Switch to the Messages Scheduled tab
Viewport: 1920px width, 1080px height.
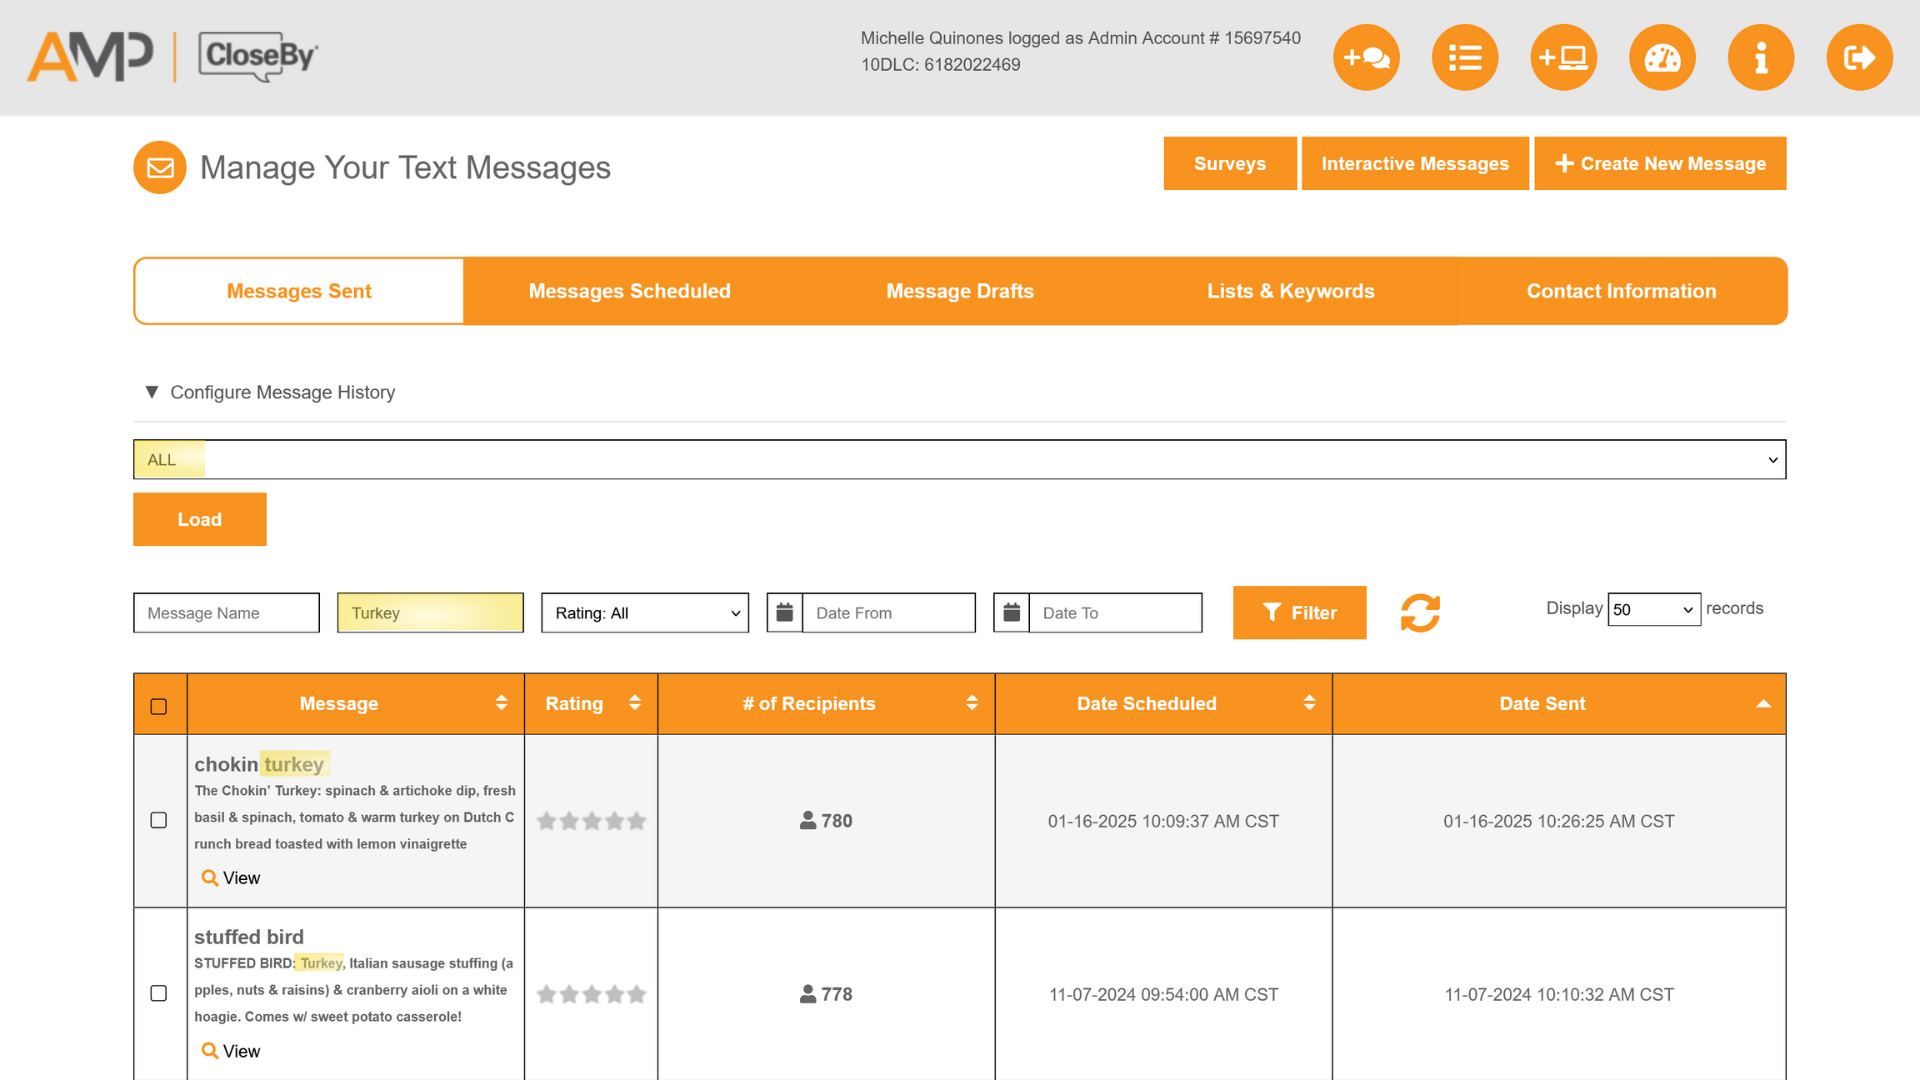pyautogui.click(x=629, y=291)
